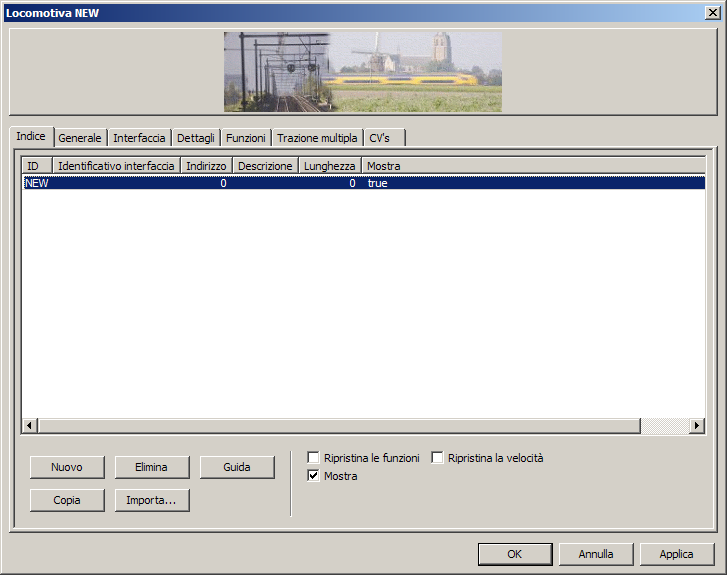Click the train banner image

pos(363,71)
